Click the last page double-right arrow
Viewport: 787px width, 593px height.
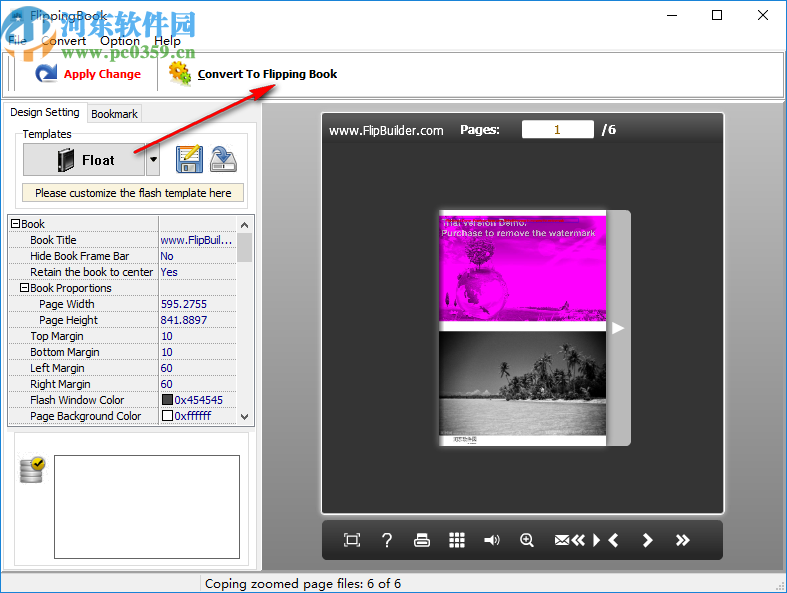(683, 540)
